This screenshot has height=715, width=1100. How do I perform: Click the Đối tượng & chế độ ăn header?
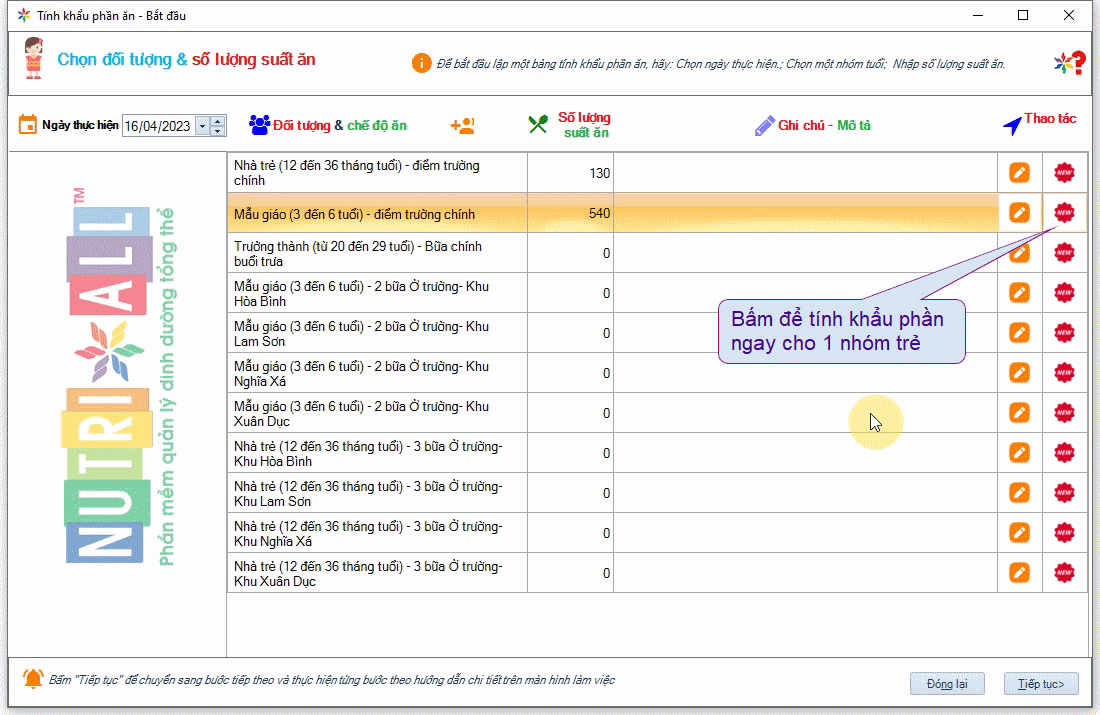329,125
